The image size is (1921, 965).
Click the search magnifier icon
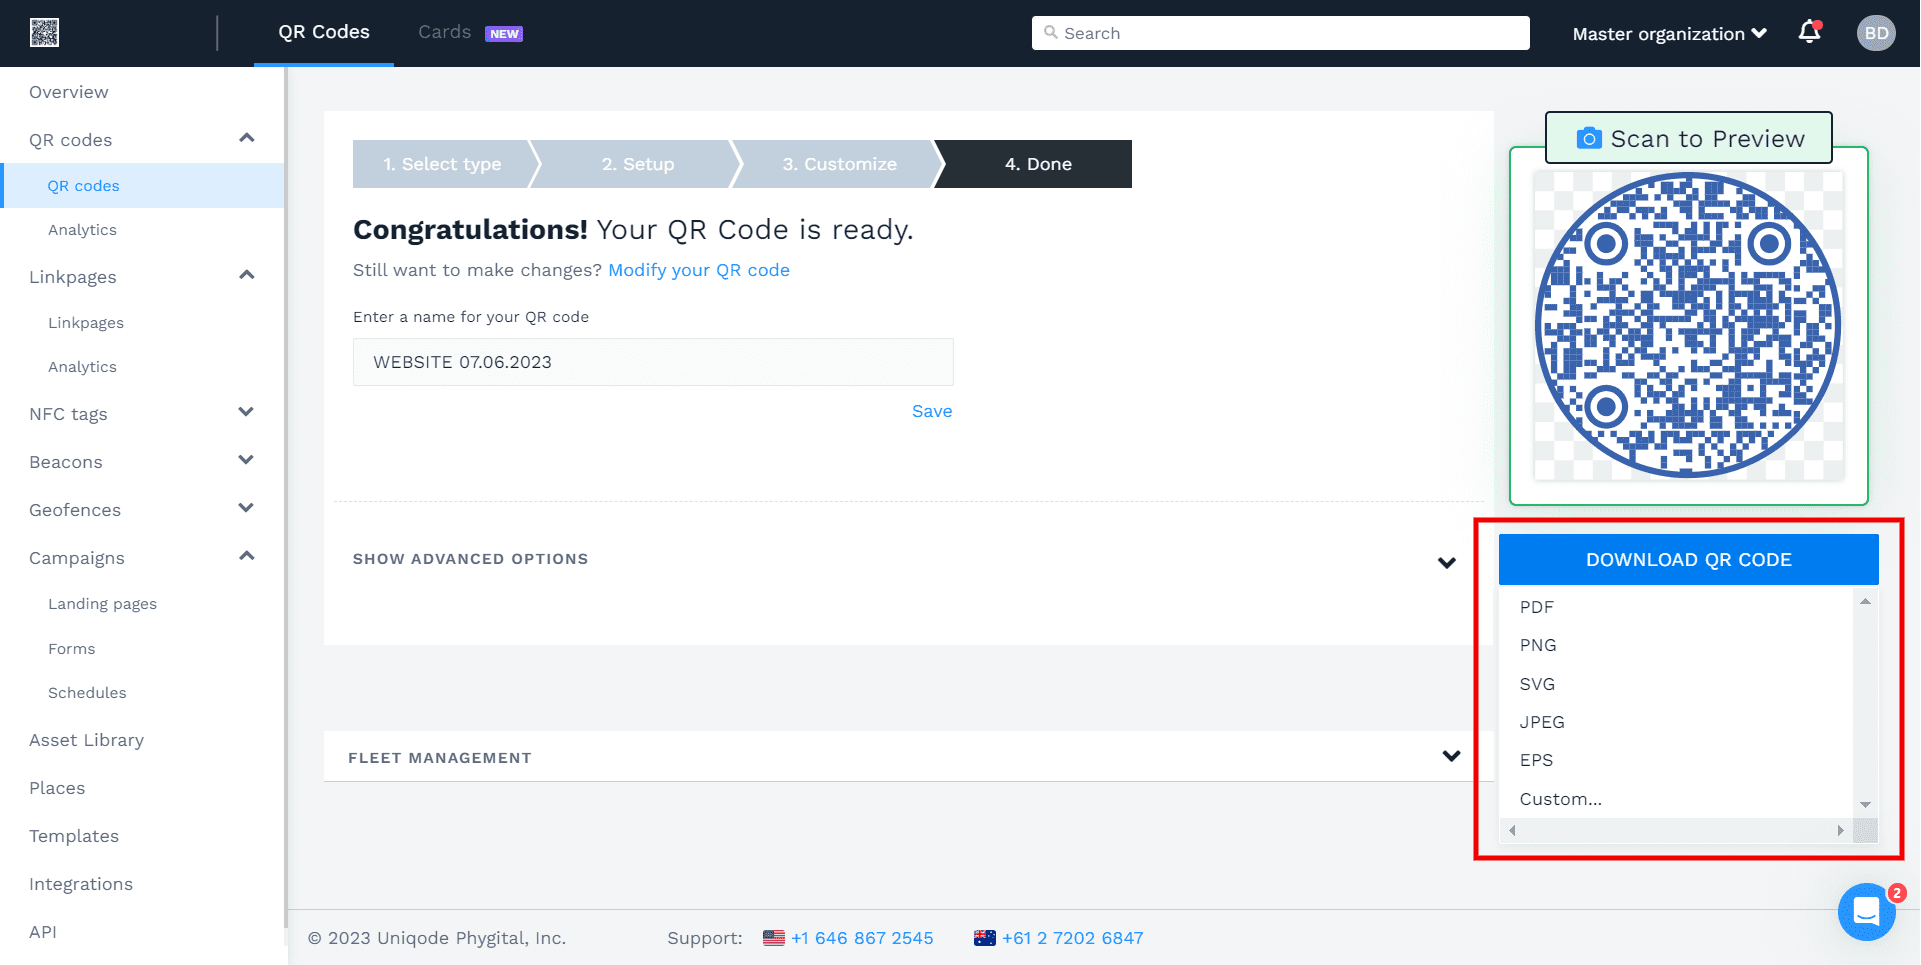pos(1050,33)
